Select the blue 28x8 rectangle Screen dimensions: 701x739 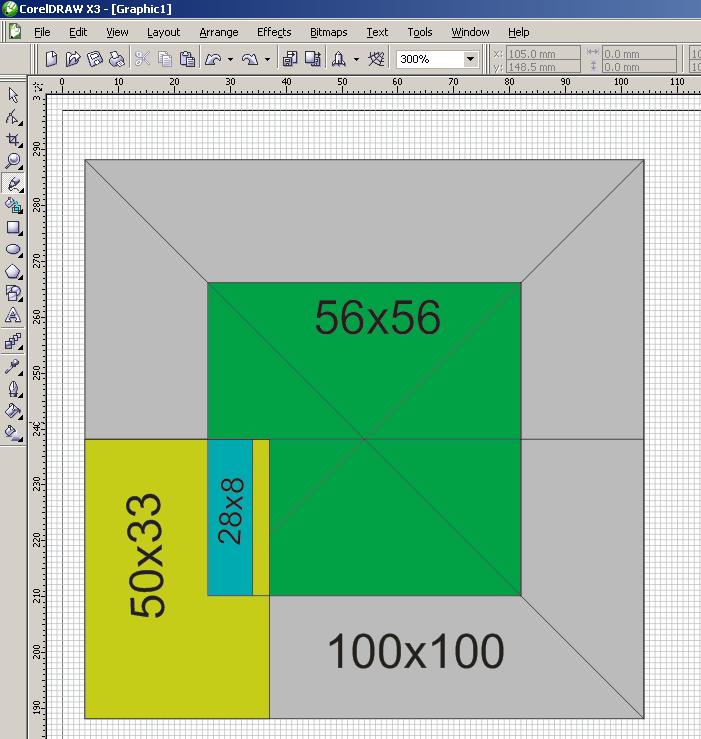[230, 517]
